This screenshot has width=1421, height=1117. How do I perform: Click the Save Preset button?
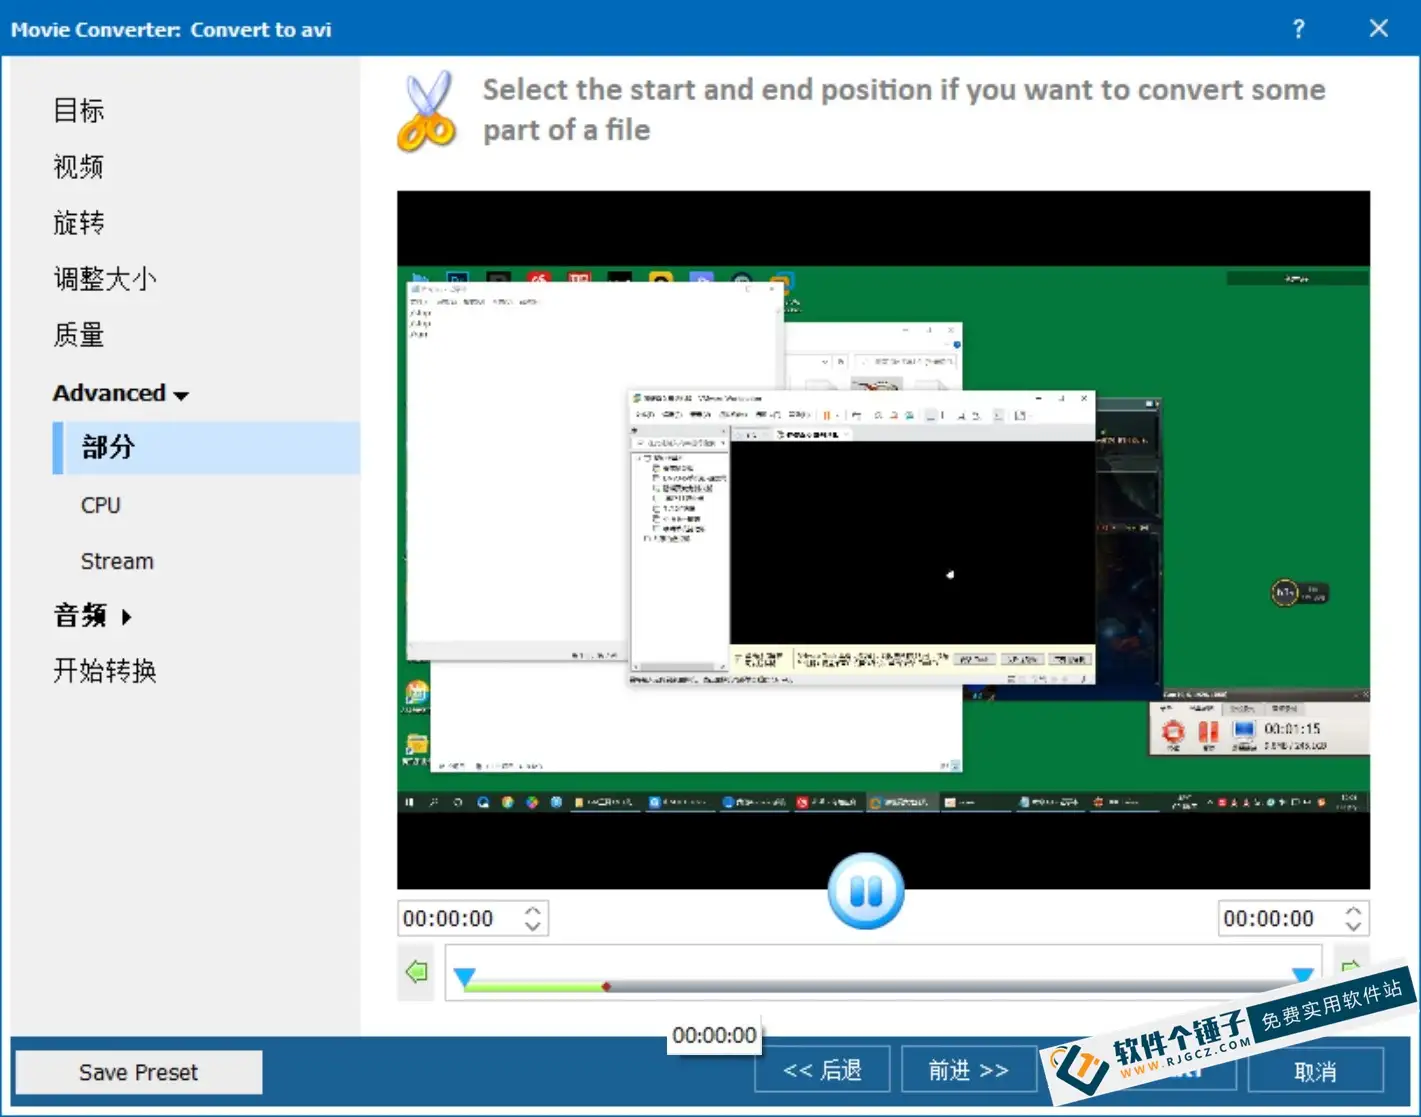coord(139,1072)
